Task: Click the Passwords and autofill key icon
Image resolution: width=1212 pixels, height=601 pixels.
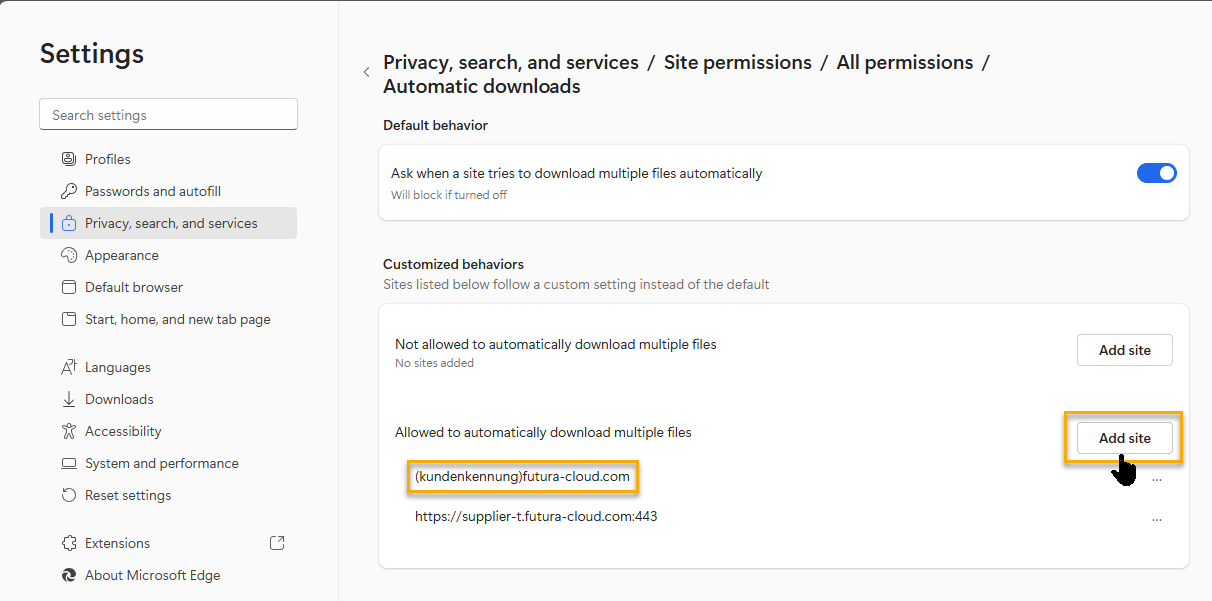Action: (x=69, y=191)
